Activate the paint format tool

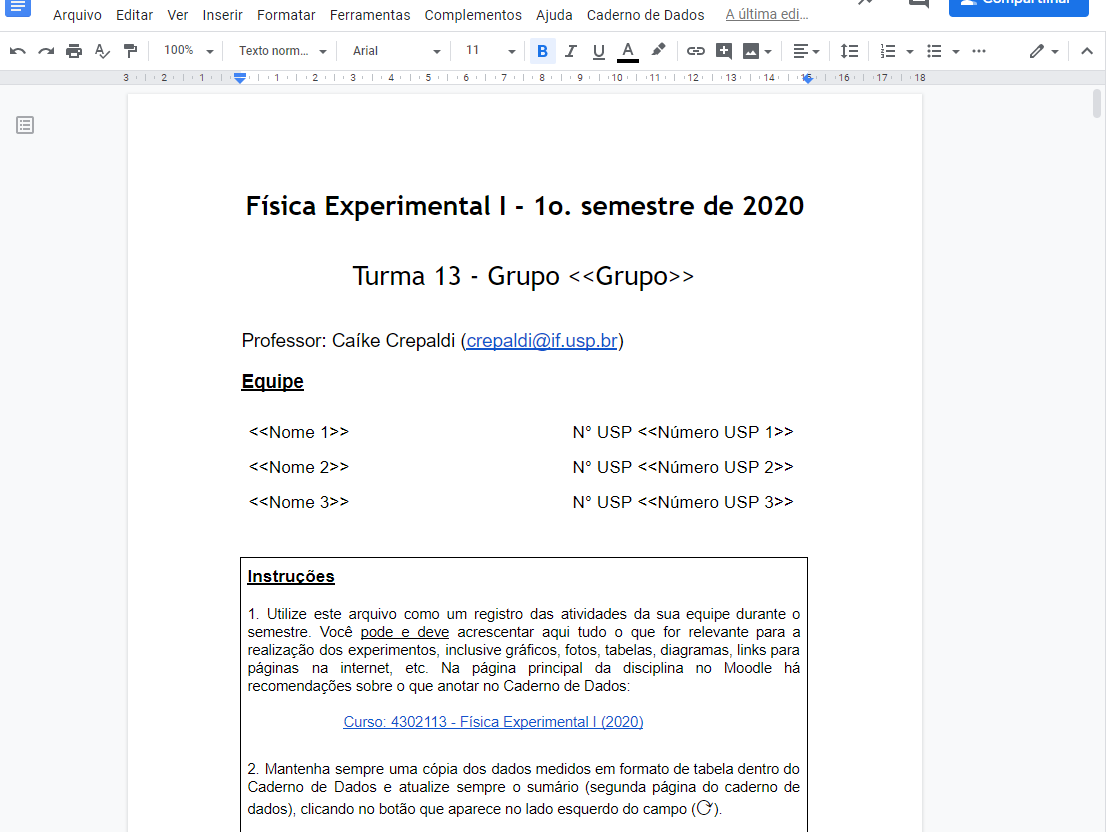coord(130,51)
